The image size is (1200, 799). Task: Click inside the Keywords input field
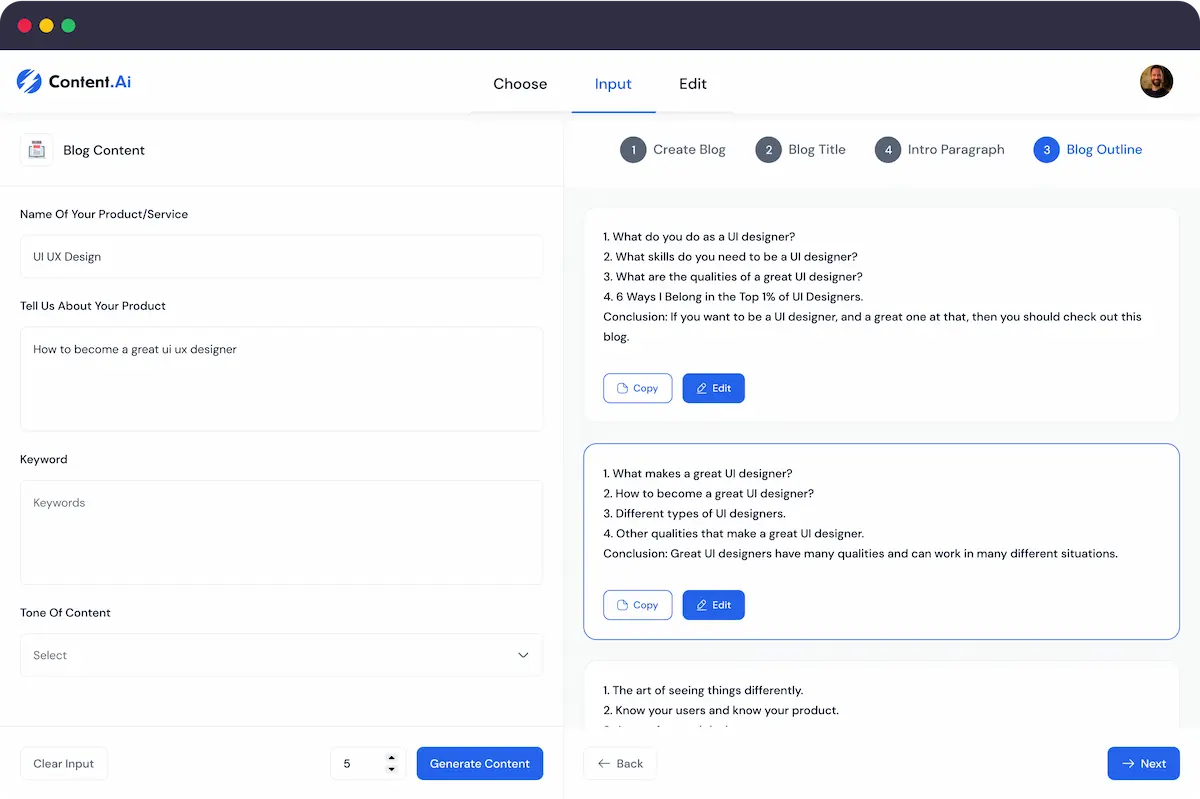[281, 531]
